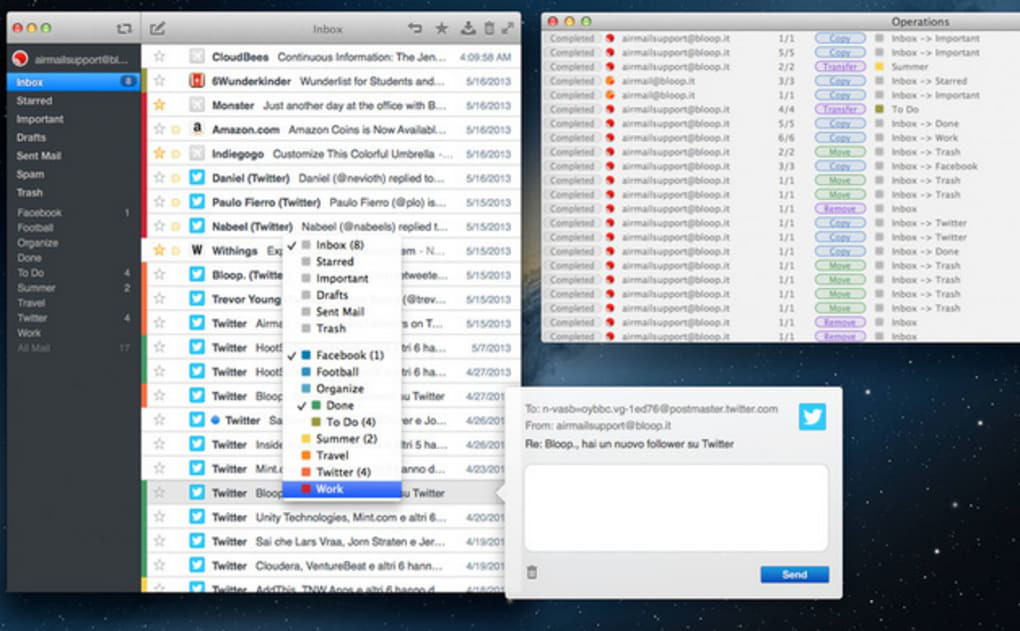Unstar the Withings message
This screenshot has height=631, width=1020.
(159, 250)
